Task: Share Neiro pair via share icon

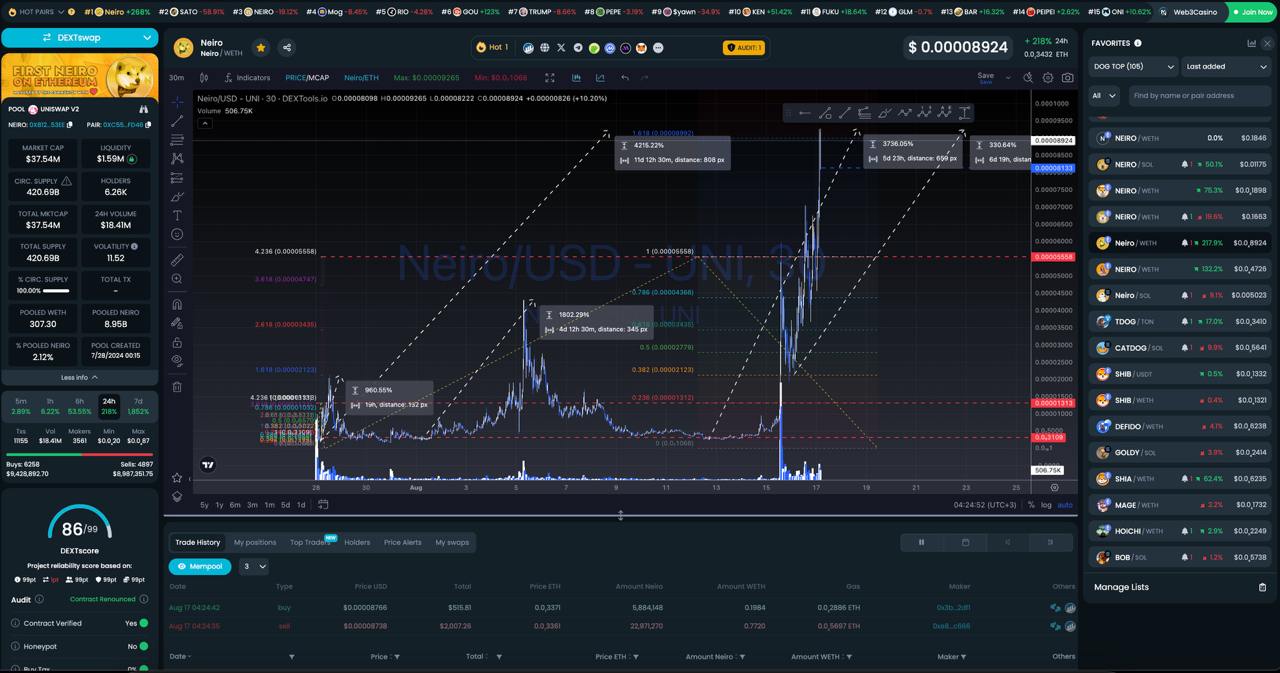Action: click(x=287, y=47)
